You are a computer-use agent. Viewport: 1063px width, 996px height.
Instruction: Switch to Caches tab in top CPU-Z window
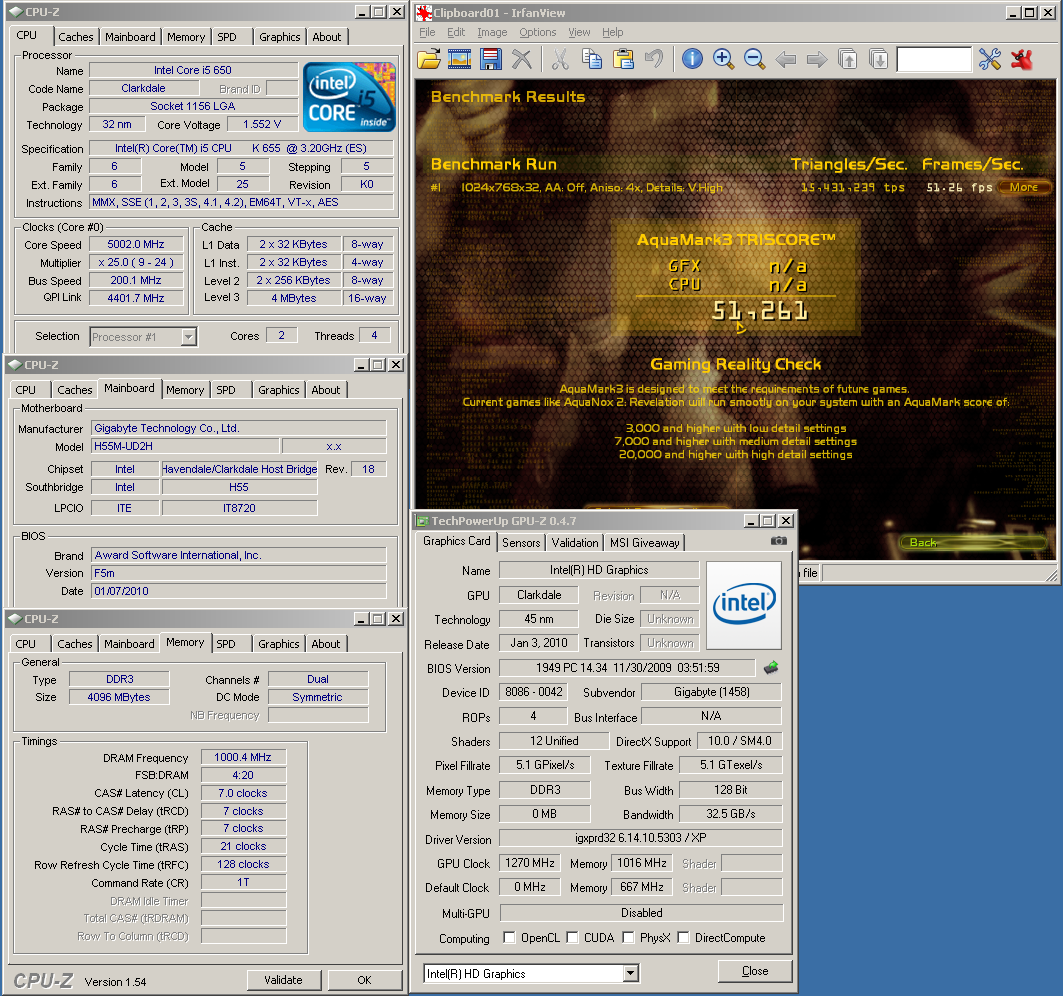pyautogui.click(x=76, y=37)
